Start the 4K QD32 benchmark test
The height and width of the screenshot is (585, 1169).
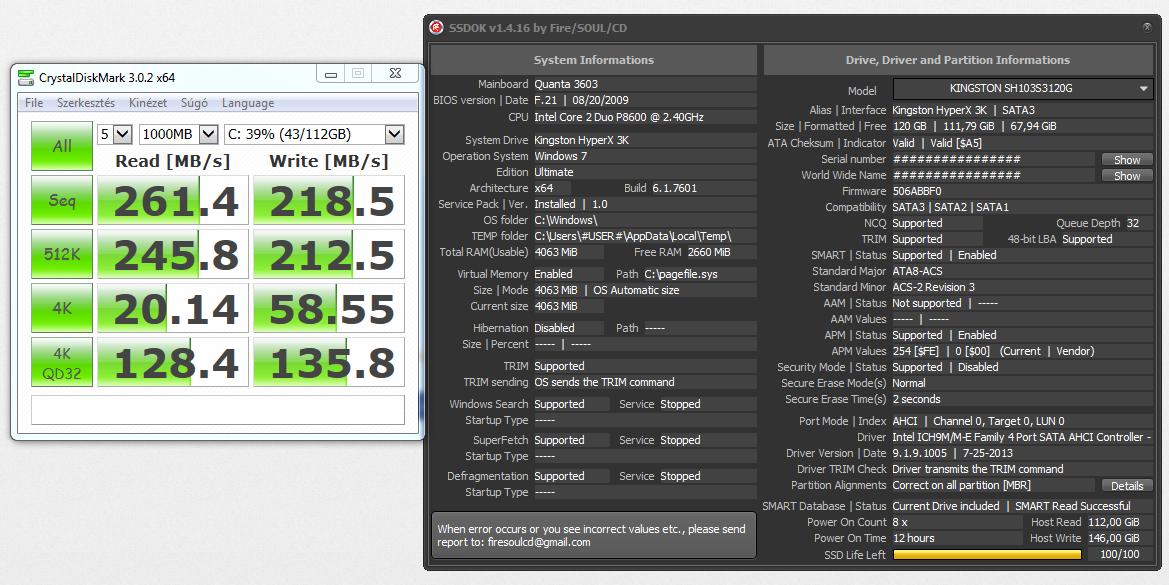point(62,362)
